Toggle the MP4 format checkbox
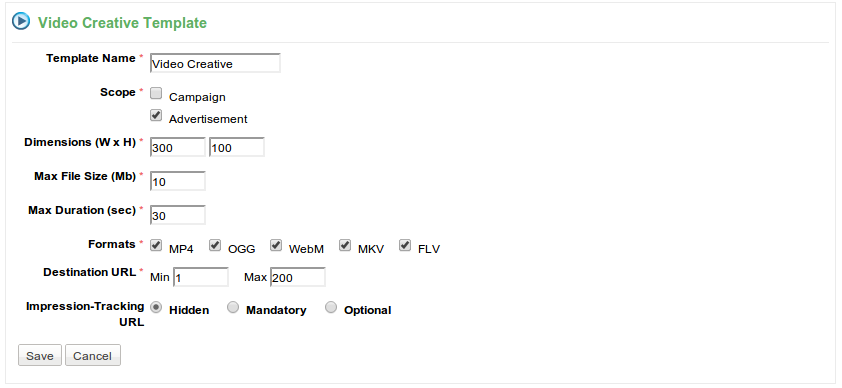 tap(156, 245)
